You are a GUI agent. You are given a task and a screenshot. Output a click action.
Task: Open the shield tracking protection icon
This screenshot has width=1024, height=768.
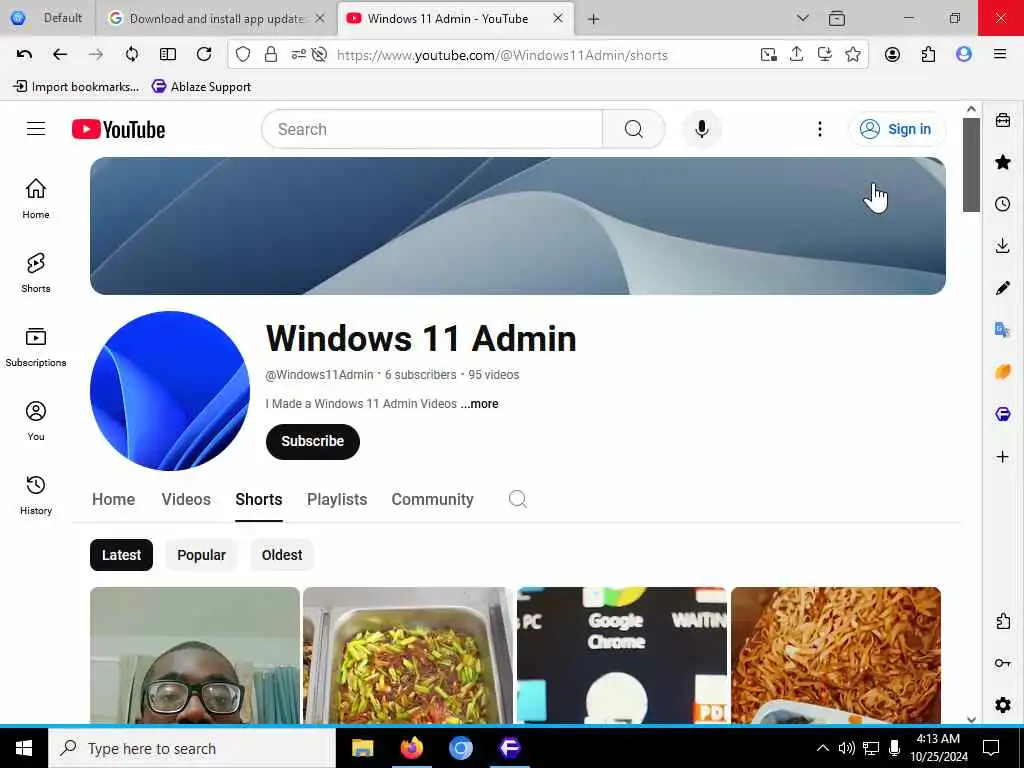tap(243, 54)
